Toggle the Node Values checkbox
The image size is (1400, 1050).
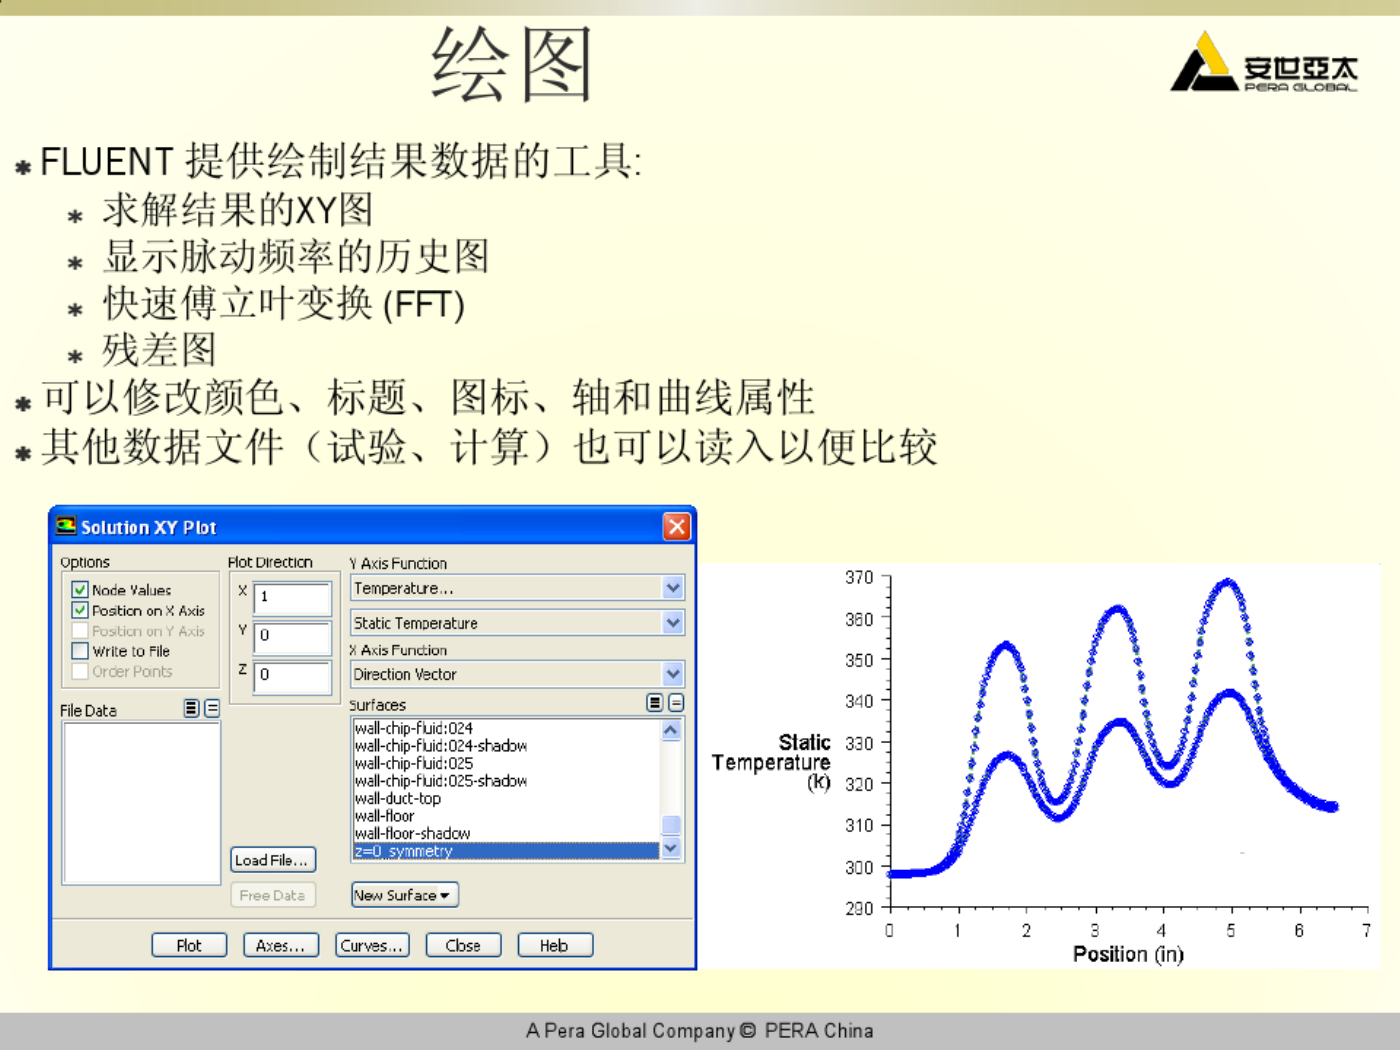click(80, 590)
